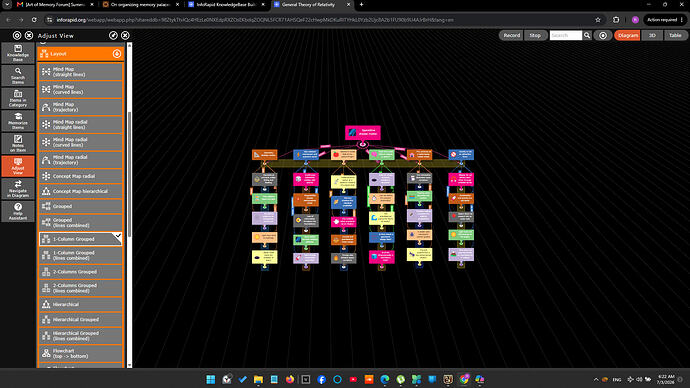Open the Notes on Item panel
690x388 pixels.
[x=18, y=143]
